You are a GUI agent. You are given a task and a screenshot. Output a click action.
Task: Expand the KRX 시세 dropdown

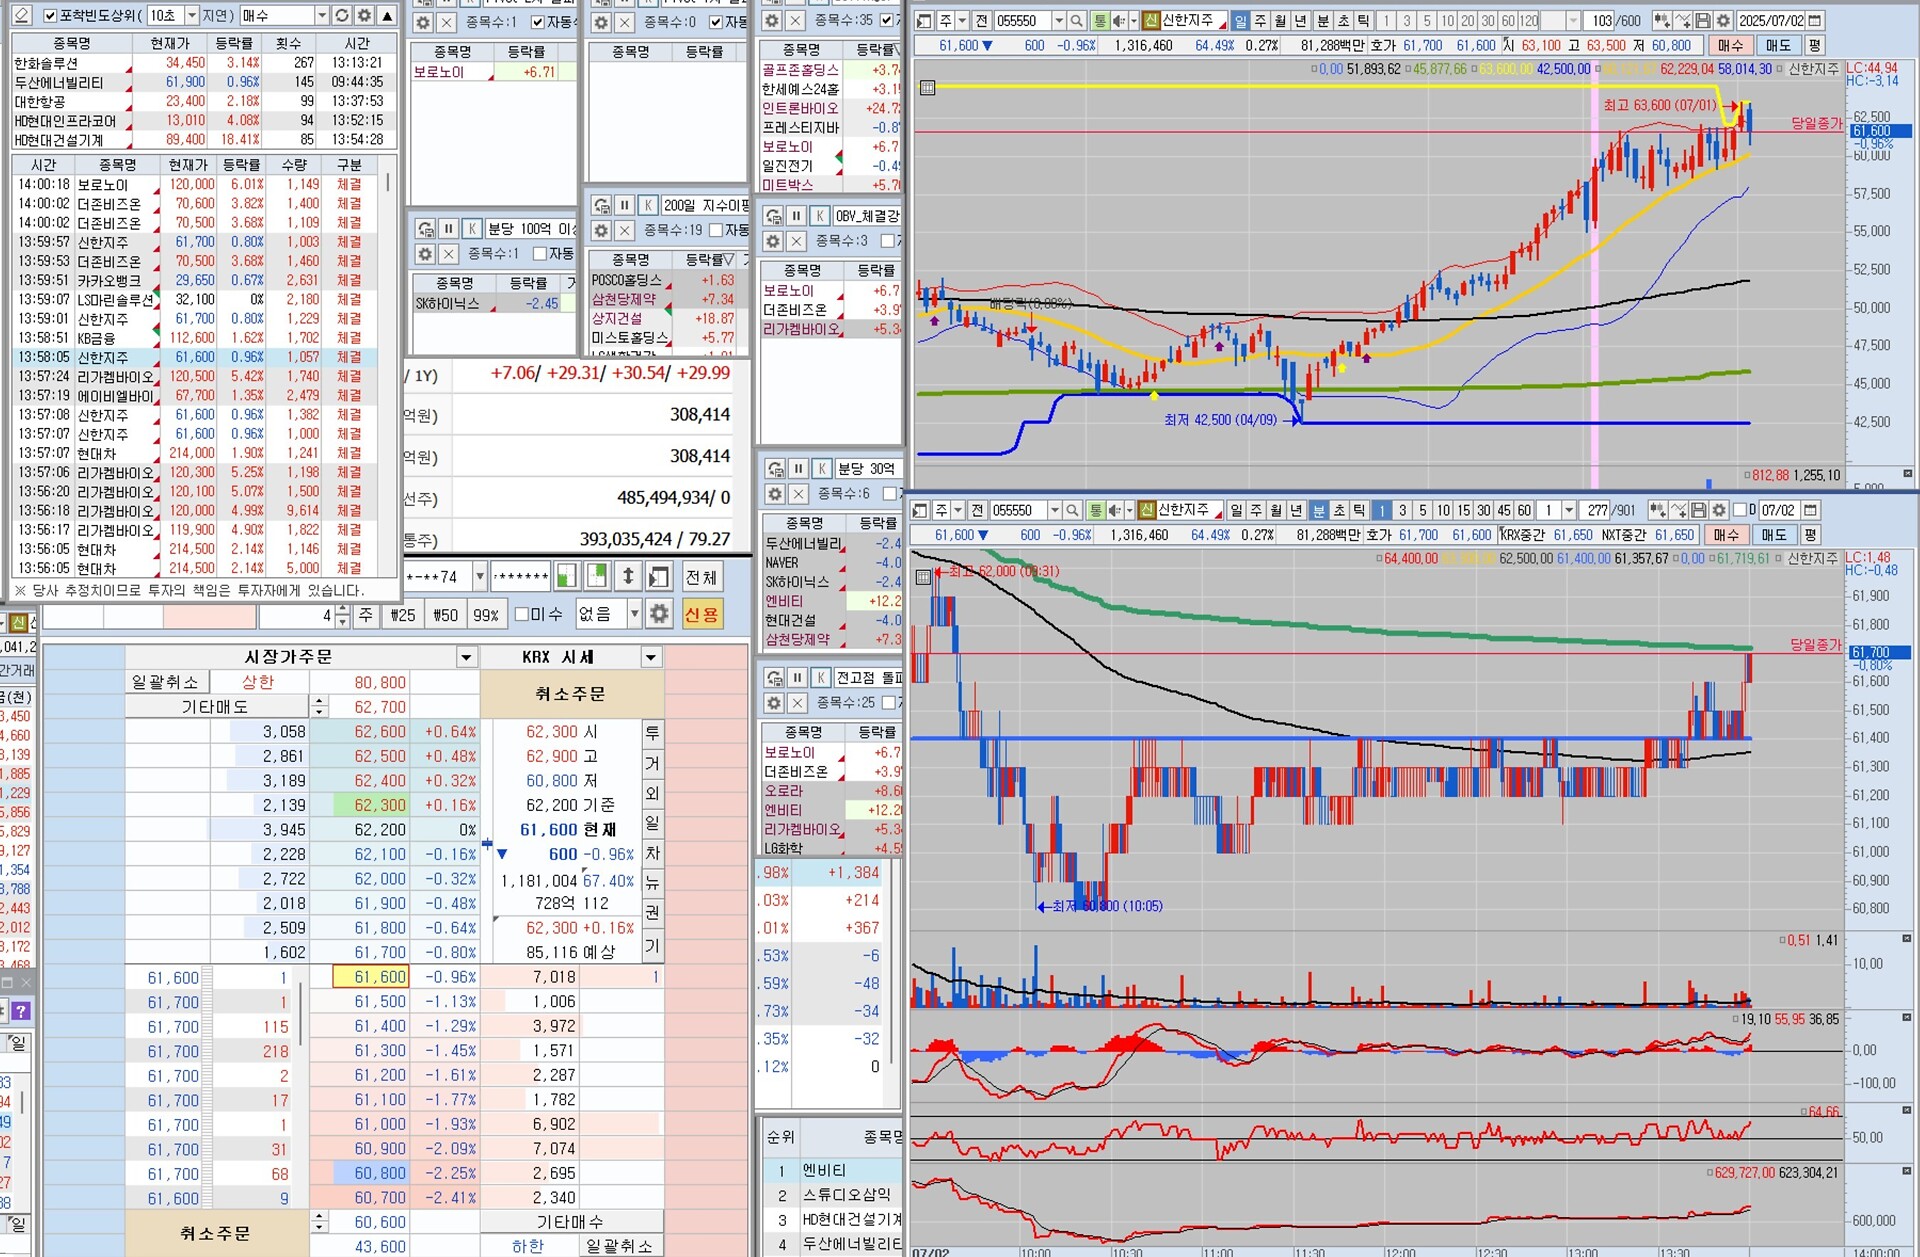tap(651, 657)
